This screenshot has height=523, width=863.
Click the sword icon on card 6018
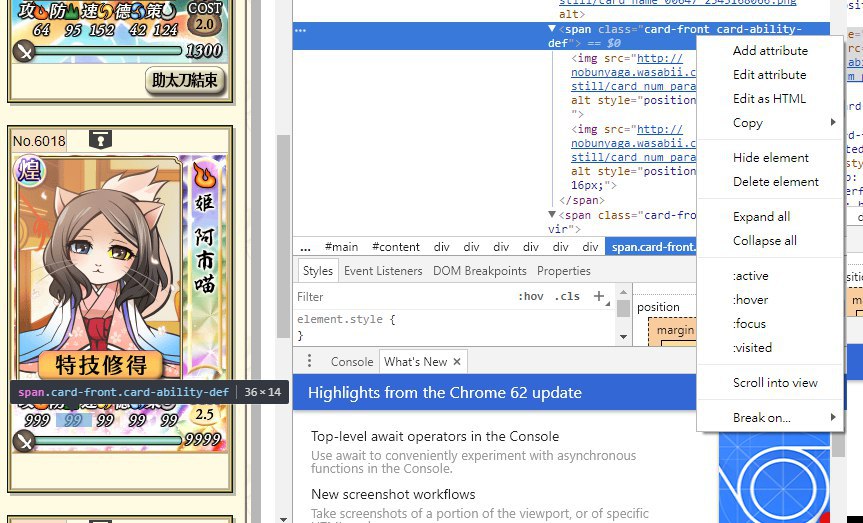pos(24,441)
